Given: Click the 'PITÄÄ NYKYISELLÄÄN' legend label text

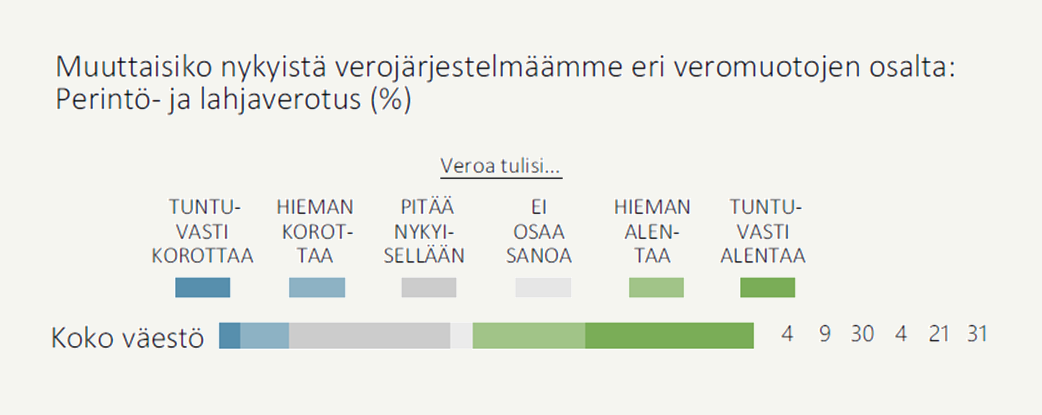Looking at the screenshot, I should pyautogui.click(x=428, y=231).
